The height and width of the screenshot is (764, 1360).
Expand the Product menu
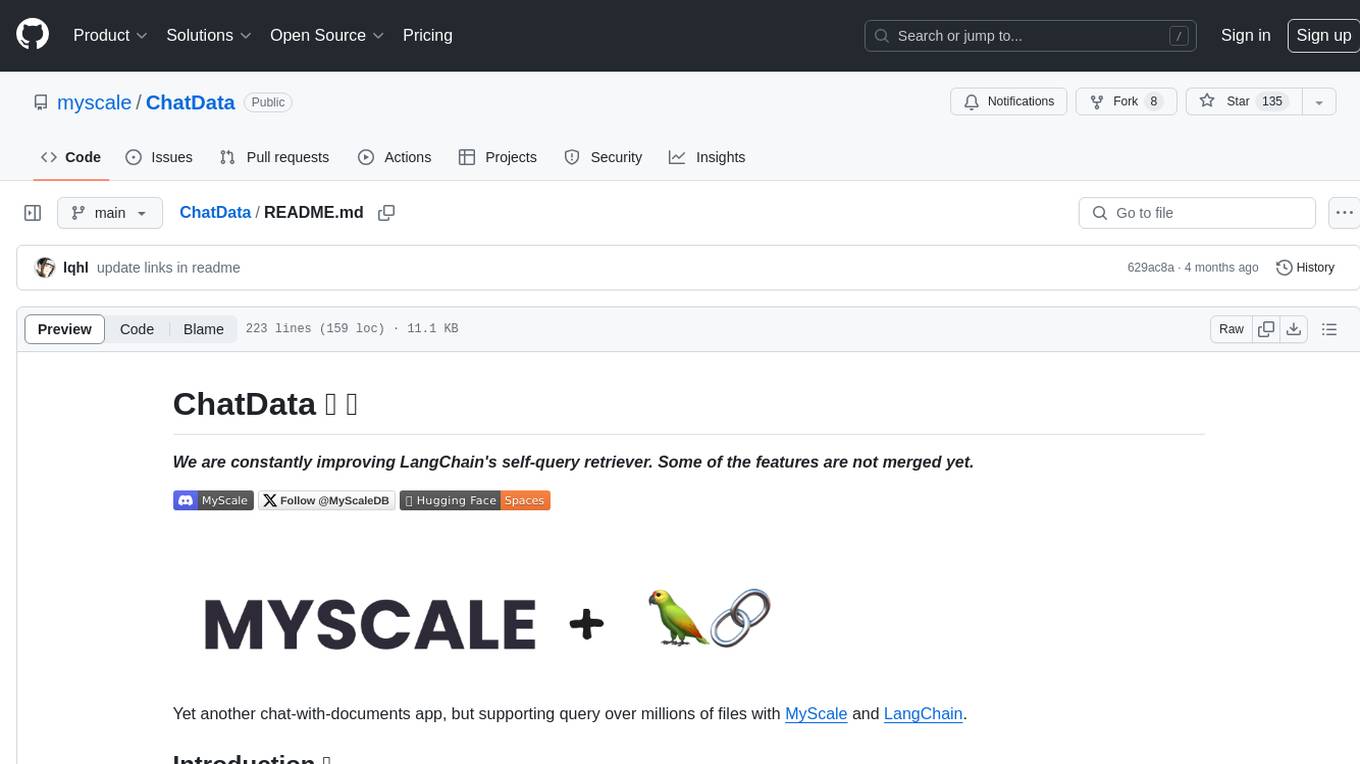[110, 35]
